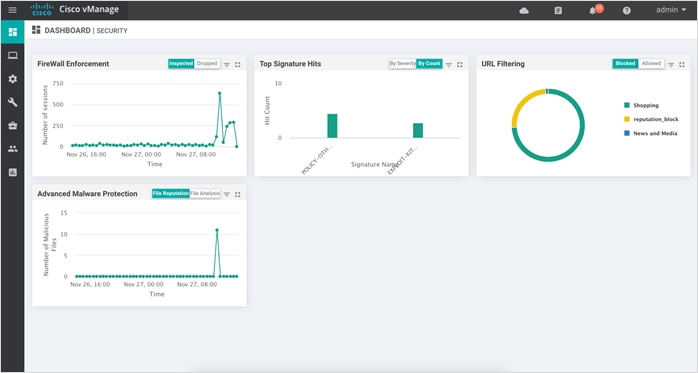
Task: Click the News and Media legend label
Action: pos(655,134)
